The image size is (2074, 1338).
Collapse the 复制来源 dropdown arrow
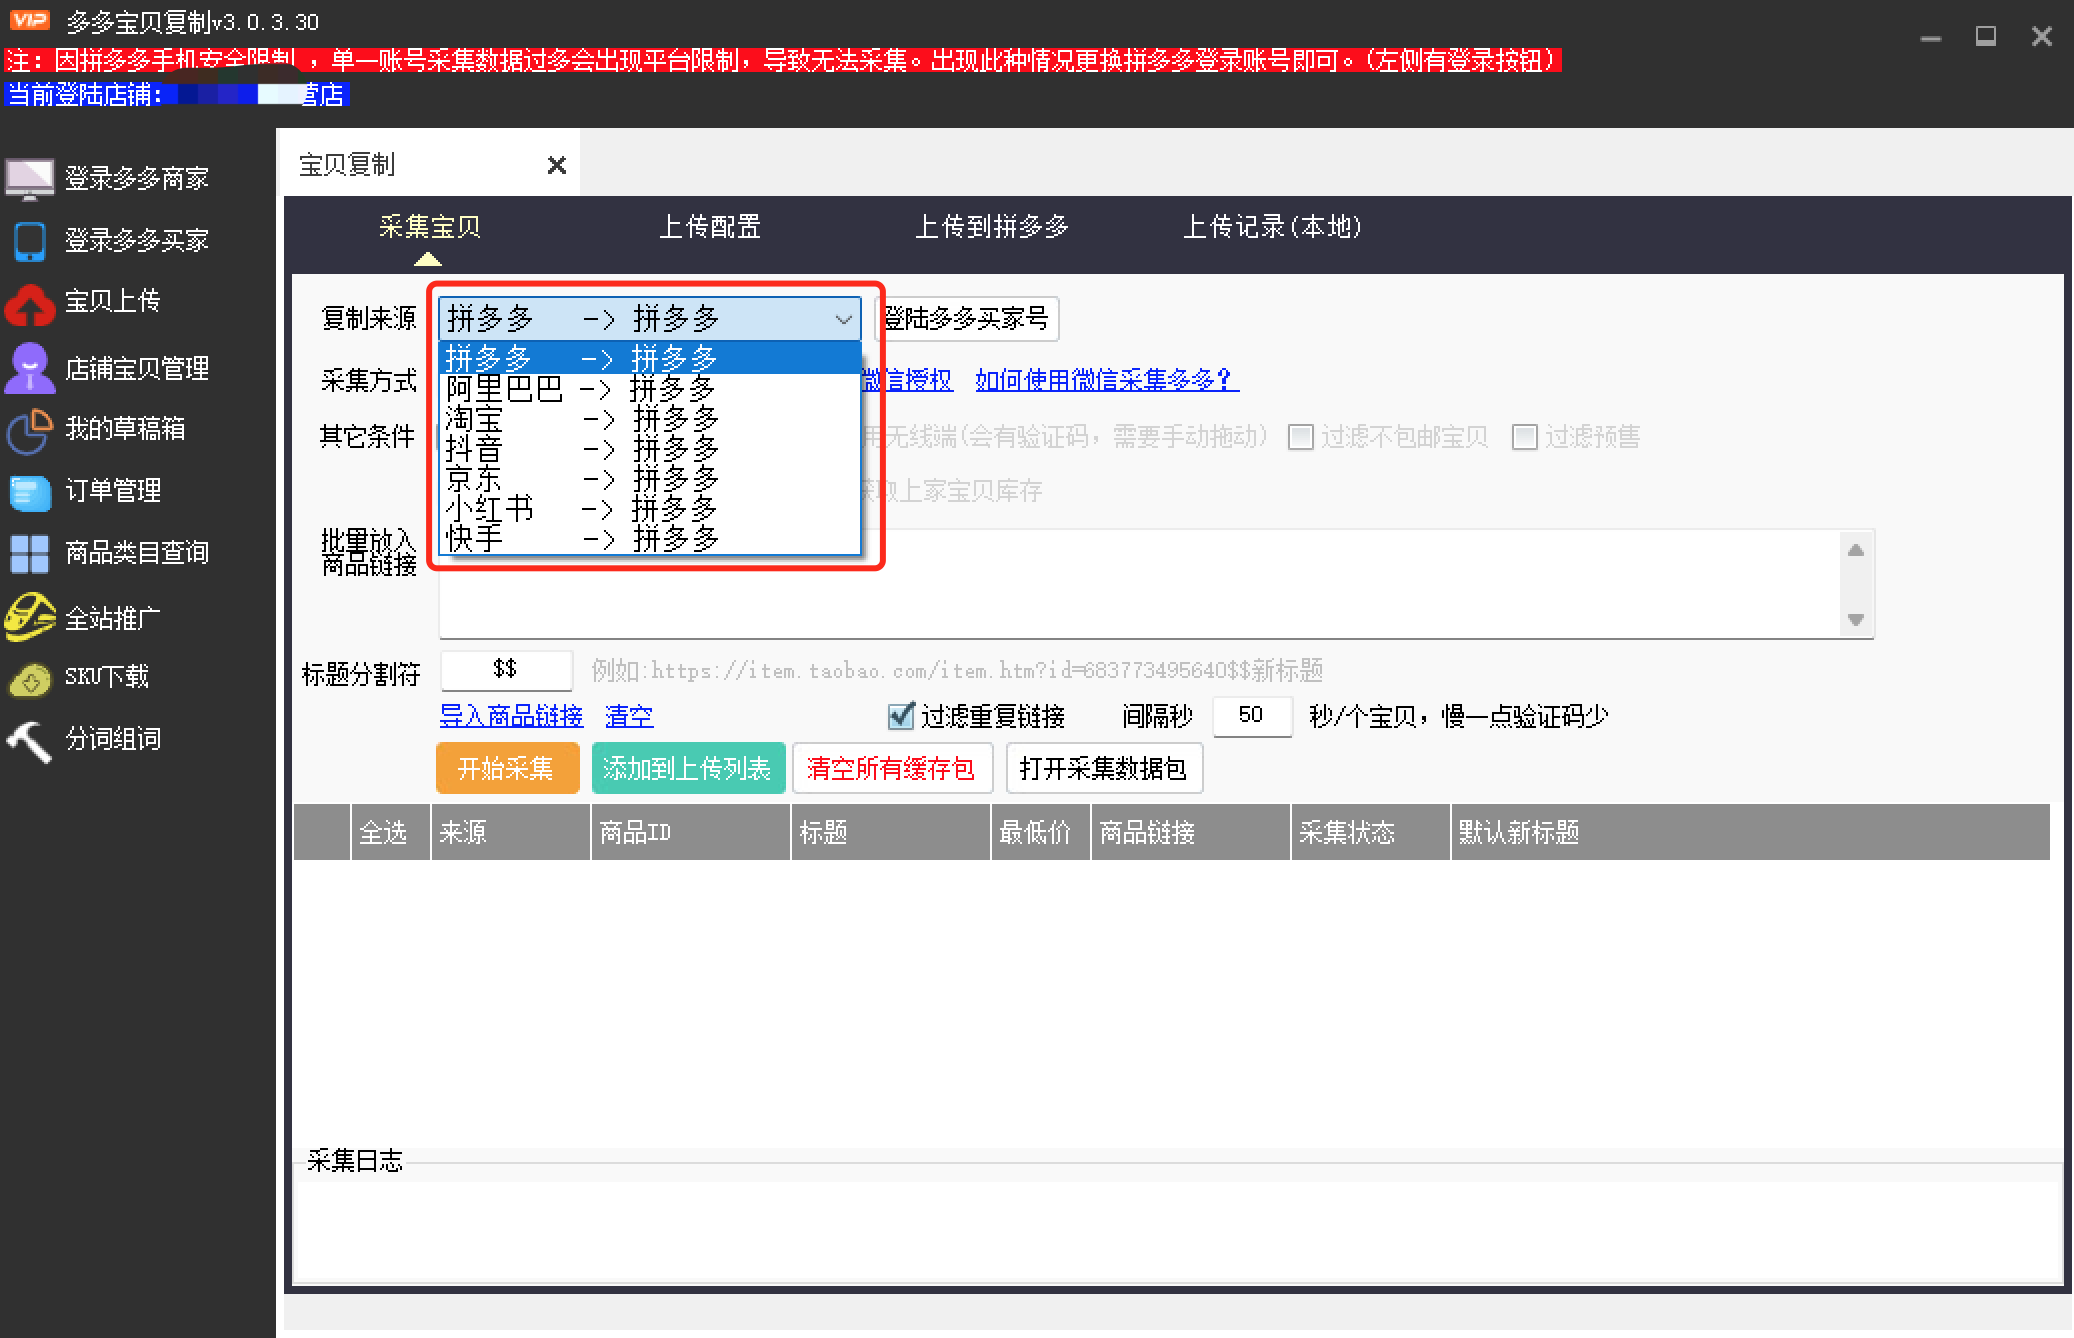pyautogui.click(x=843, y=319)
